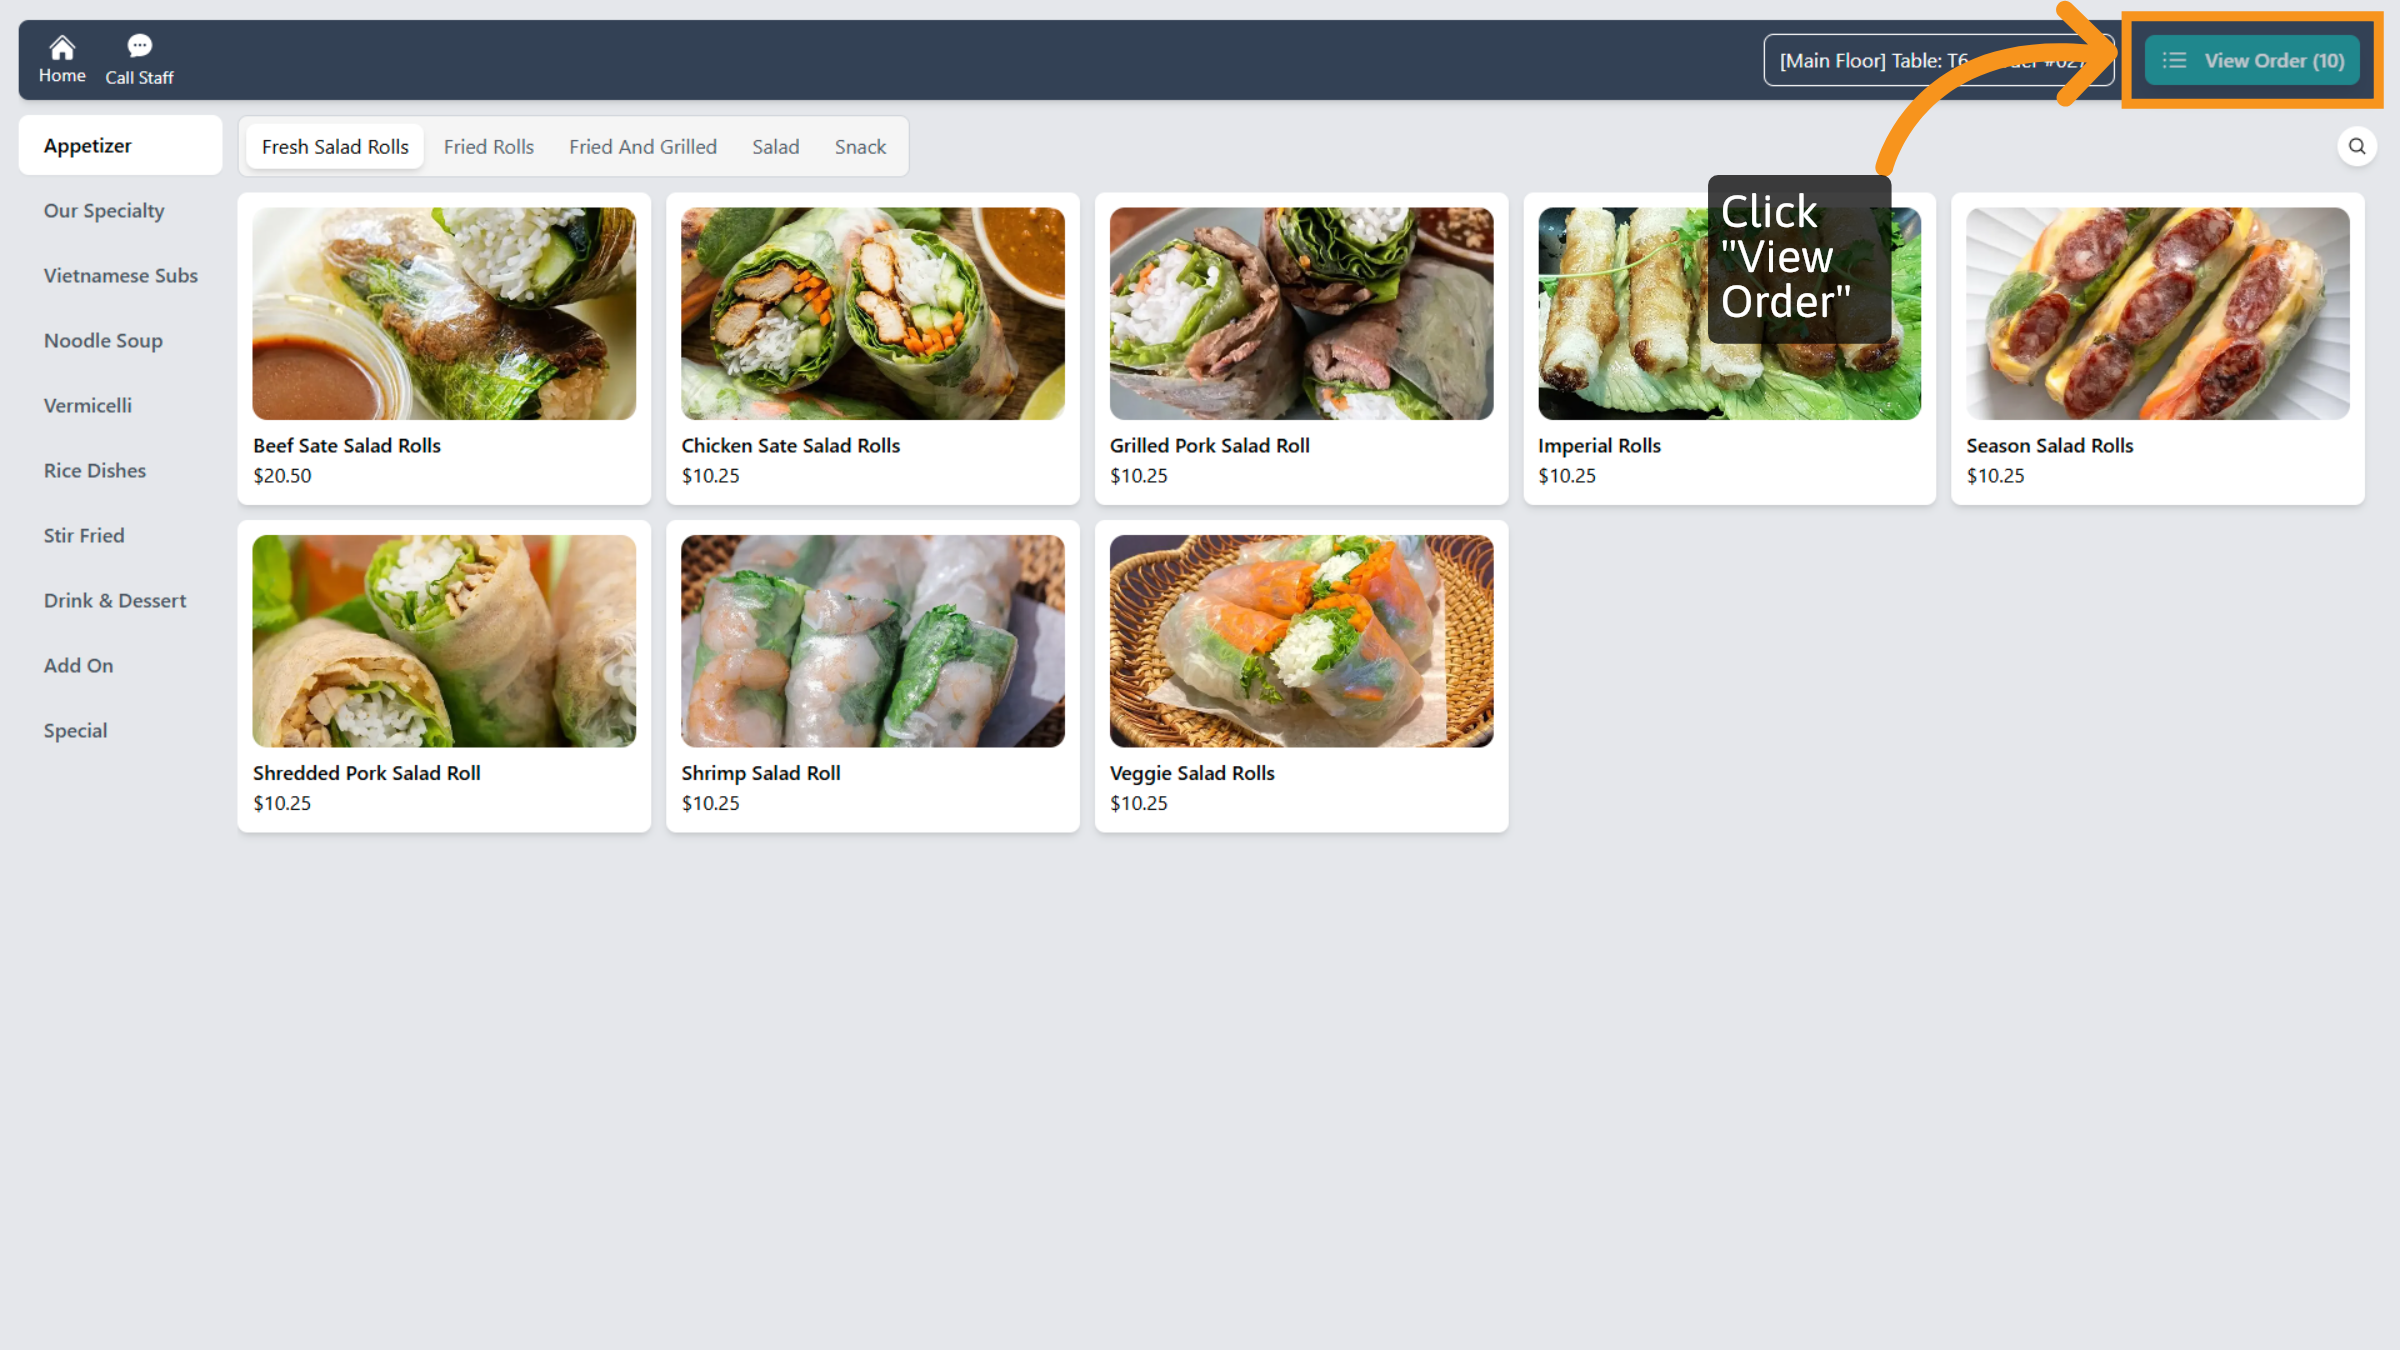The width and height of the screenshot is (2400, 1350).
Task: Choose the Season Salad Rolls card
Action: 2157,348
